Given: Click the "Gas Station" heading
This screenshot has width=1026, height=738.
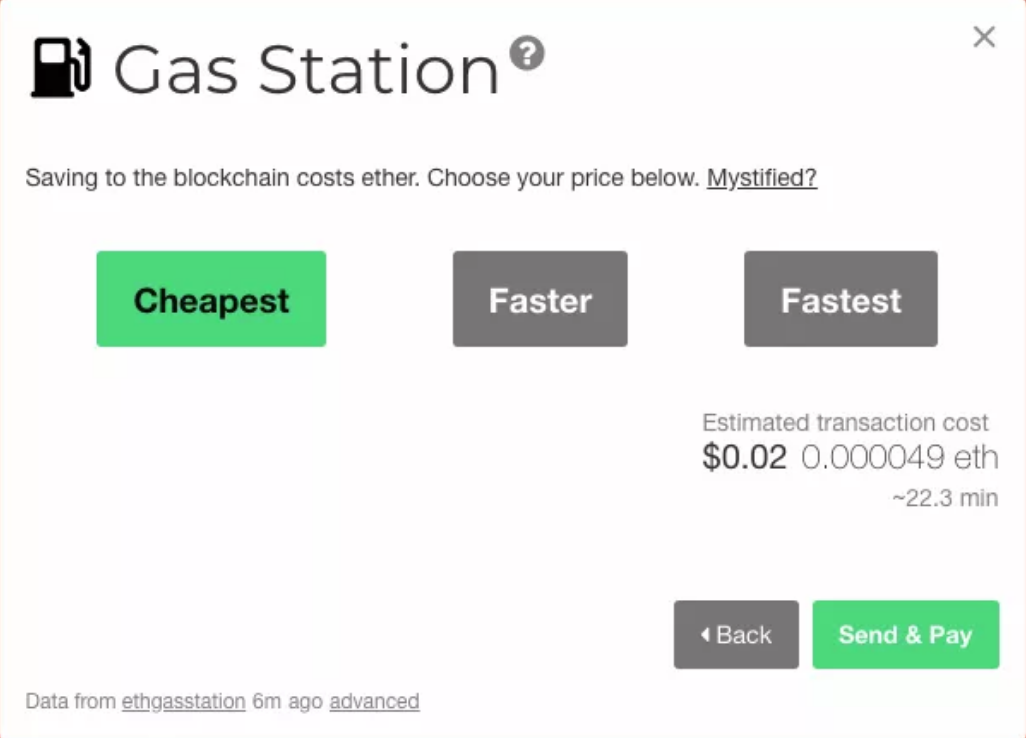Looking at the screenshot, I should [x=305, y=68].
